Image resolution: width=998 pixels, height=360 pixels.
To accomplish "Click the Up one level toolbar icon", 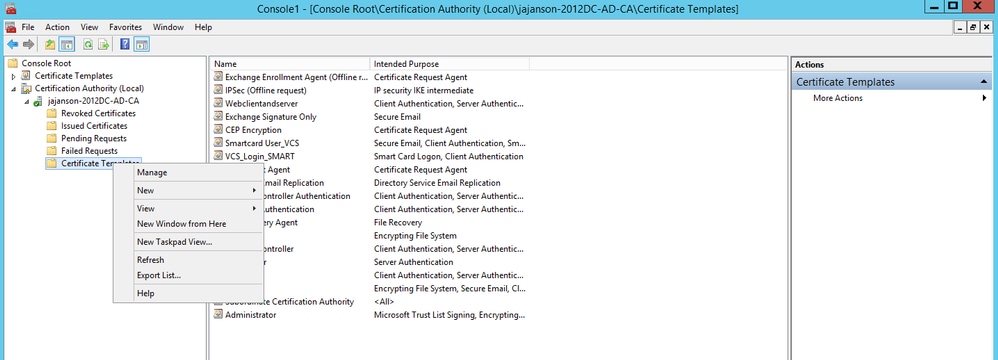I will [x=50, y=45].
